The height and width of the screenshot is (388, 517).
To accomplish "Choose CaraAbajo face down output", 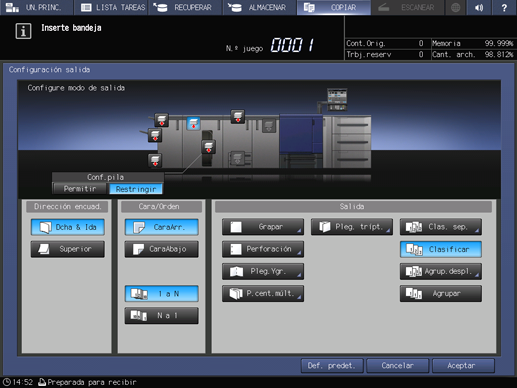I will (x=162, y=249).
